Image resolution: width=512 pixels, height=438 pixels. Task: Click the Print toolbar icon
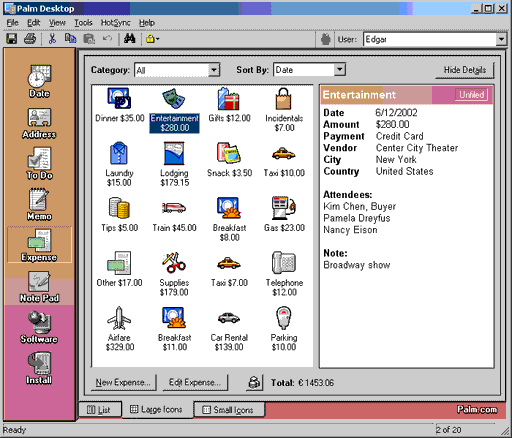pos(30,39)
